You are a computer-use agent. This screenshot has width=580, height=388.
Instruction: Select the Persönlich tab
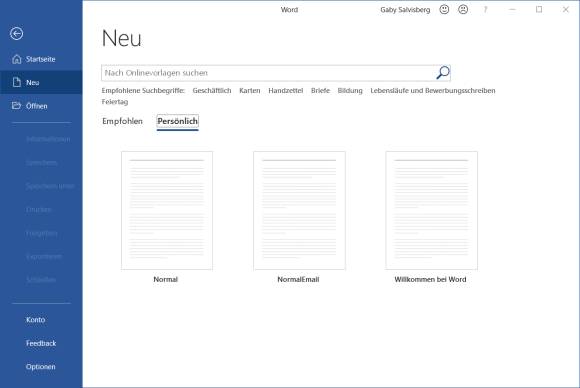tap(178, 121)
